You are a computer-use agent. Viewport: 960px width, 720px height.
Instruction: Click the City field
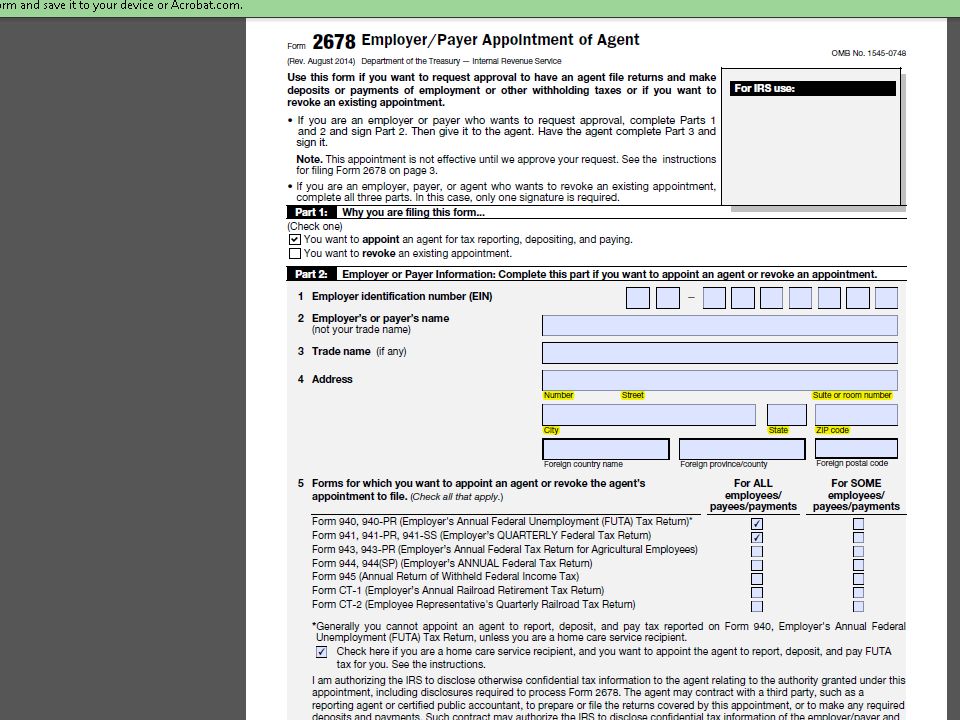point(649,414)
